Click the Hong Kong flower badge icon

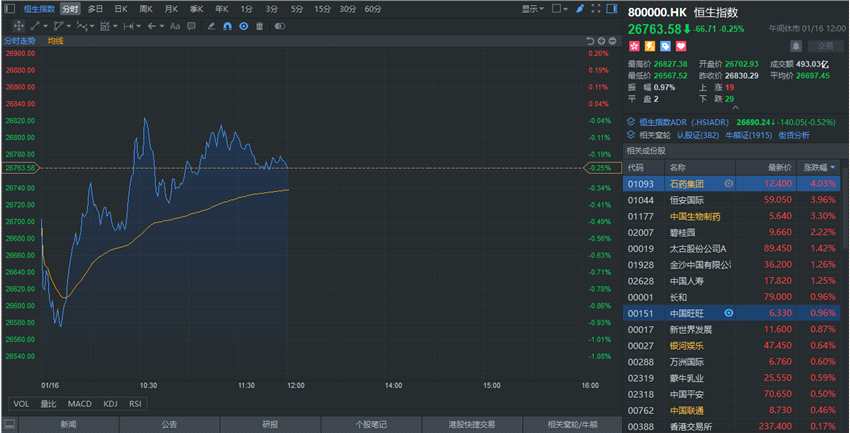[x=634, y=46]
